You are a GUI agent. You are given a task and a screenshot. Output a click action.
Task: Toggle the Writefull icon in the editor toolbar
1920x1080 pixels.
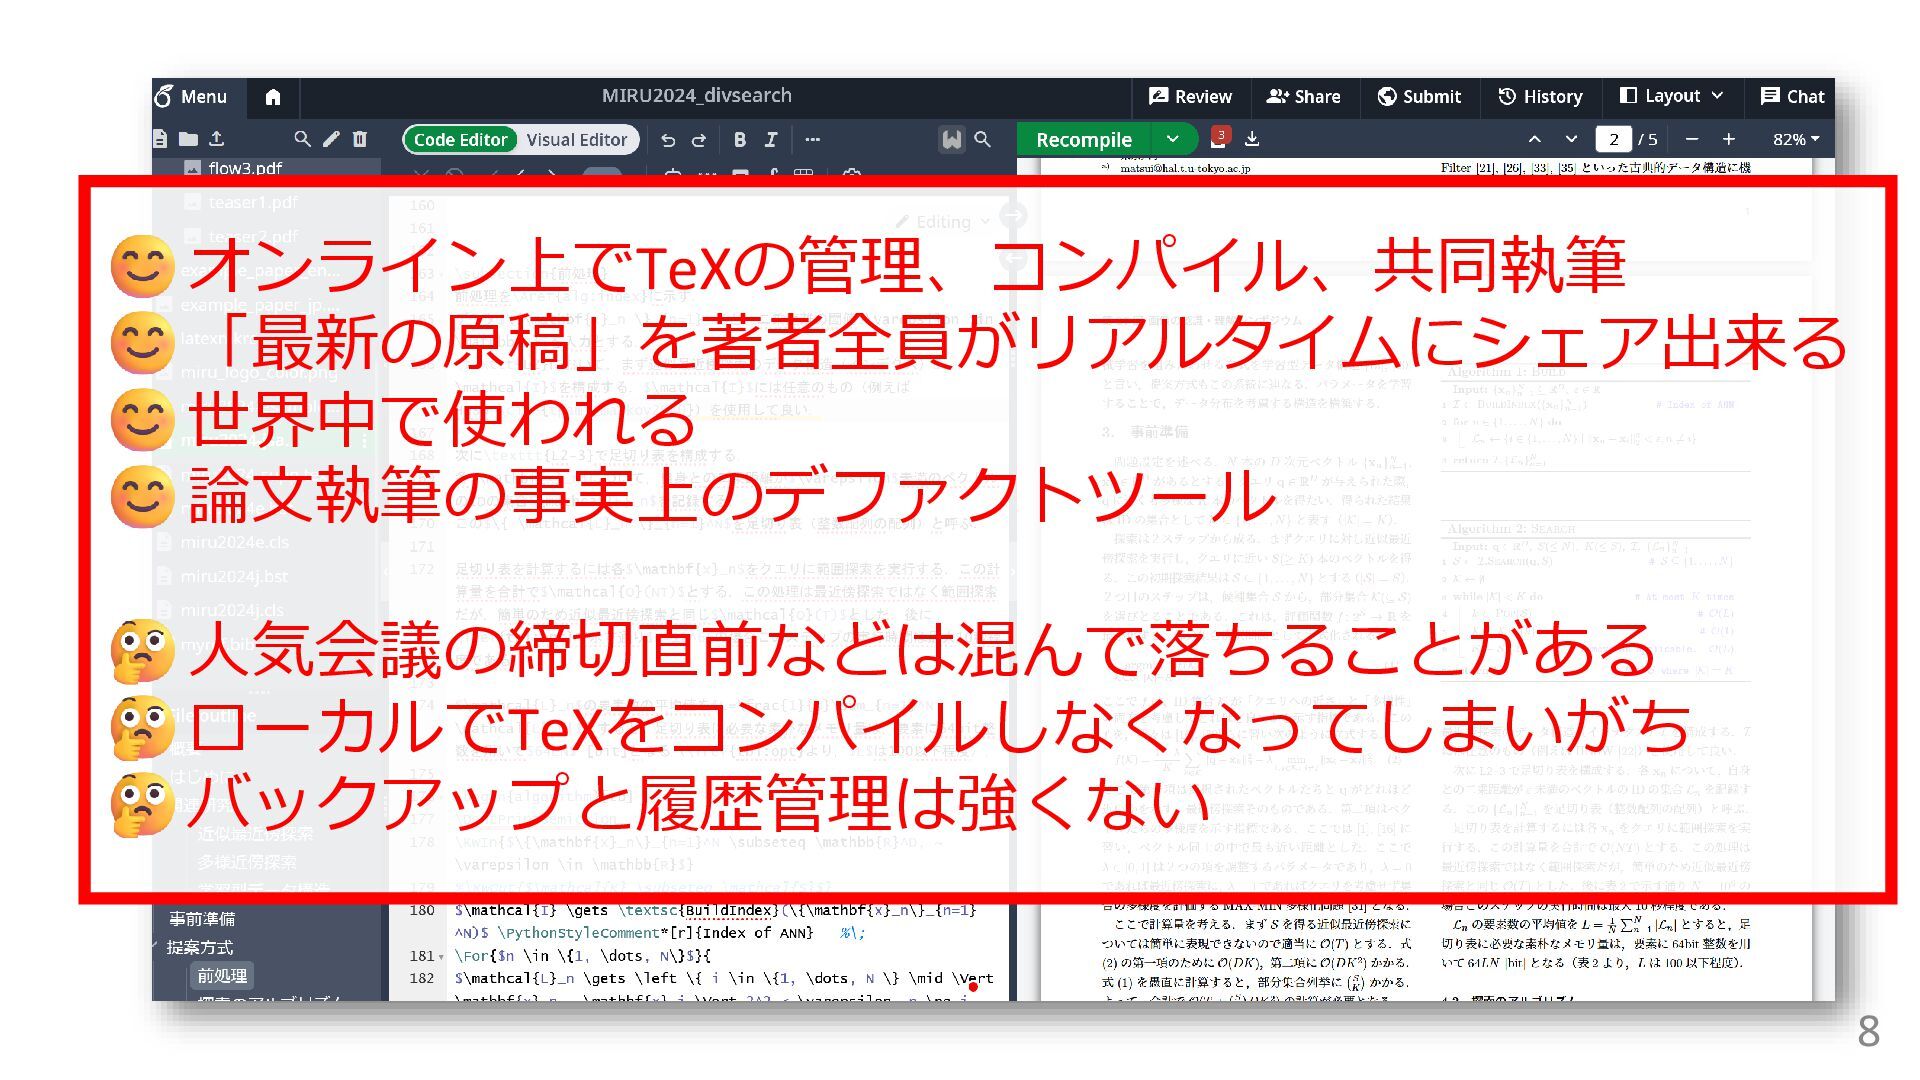coord(952,140)
